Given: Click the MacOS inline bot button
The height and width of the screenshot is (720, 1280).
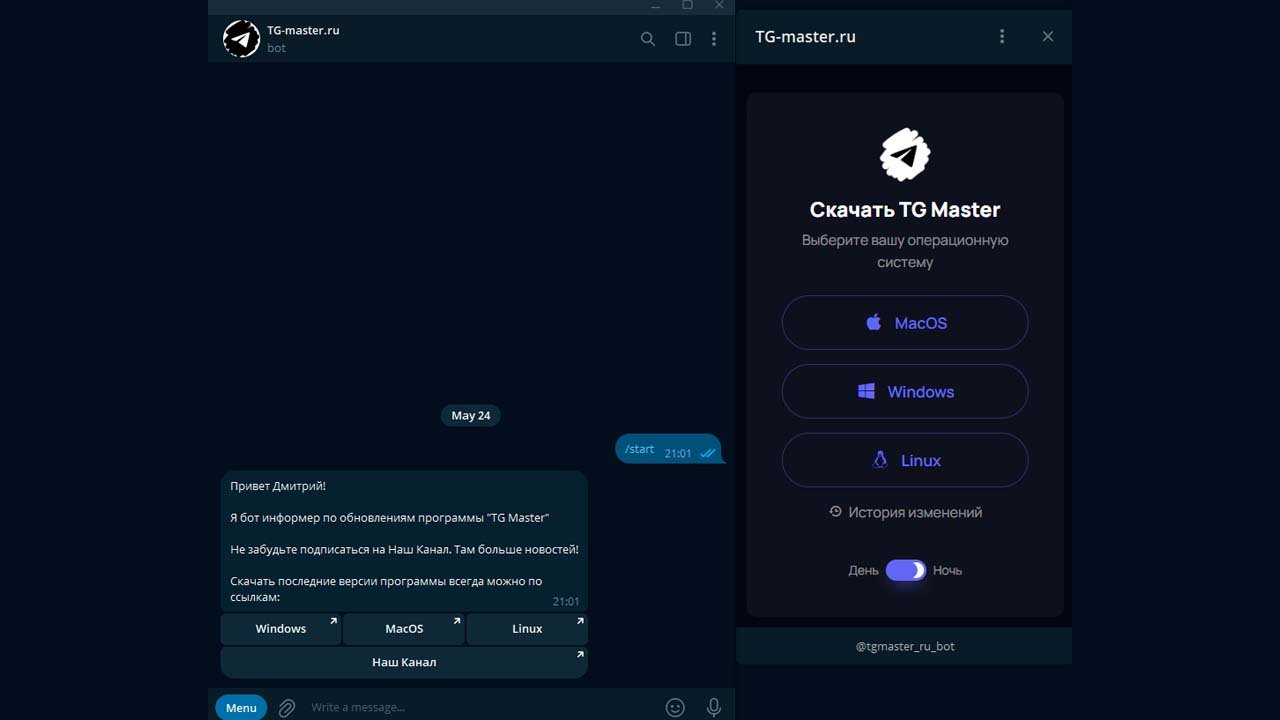Looking at the screenshot, I should tap(404, 629).
